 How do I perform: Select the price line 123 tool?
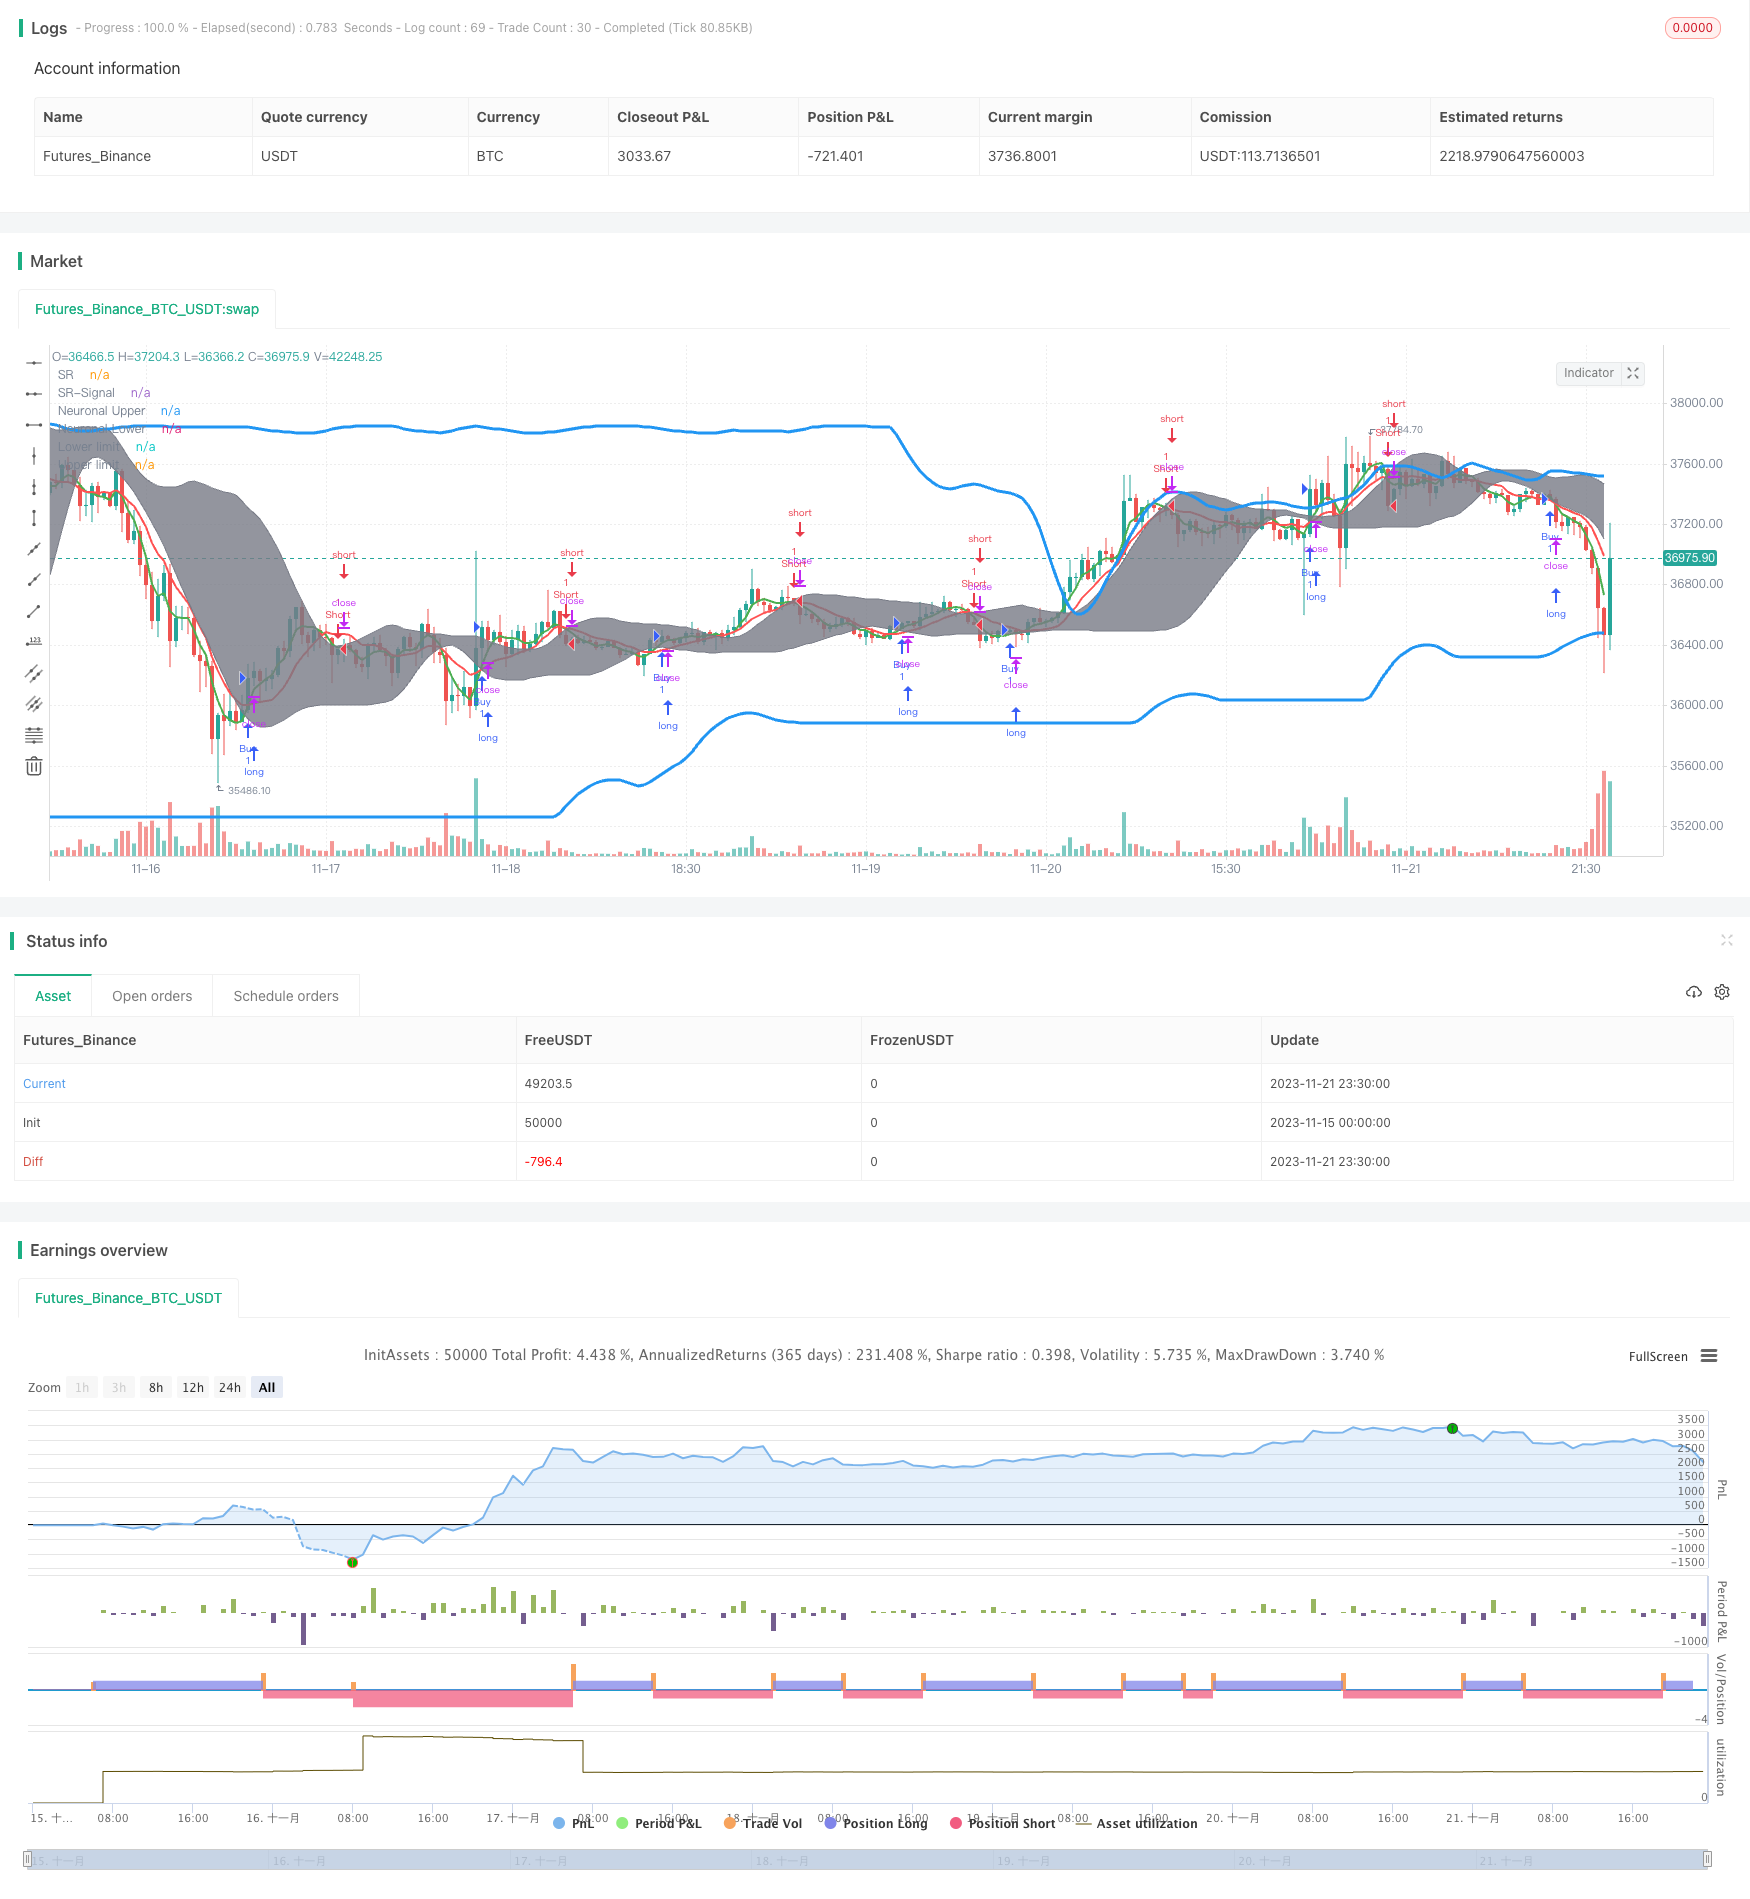pyautogui.click(x=34, y=641)
